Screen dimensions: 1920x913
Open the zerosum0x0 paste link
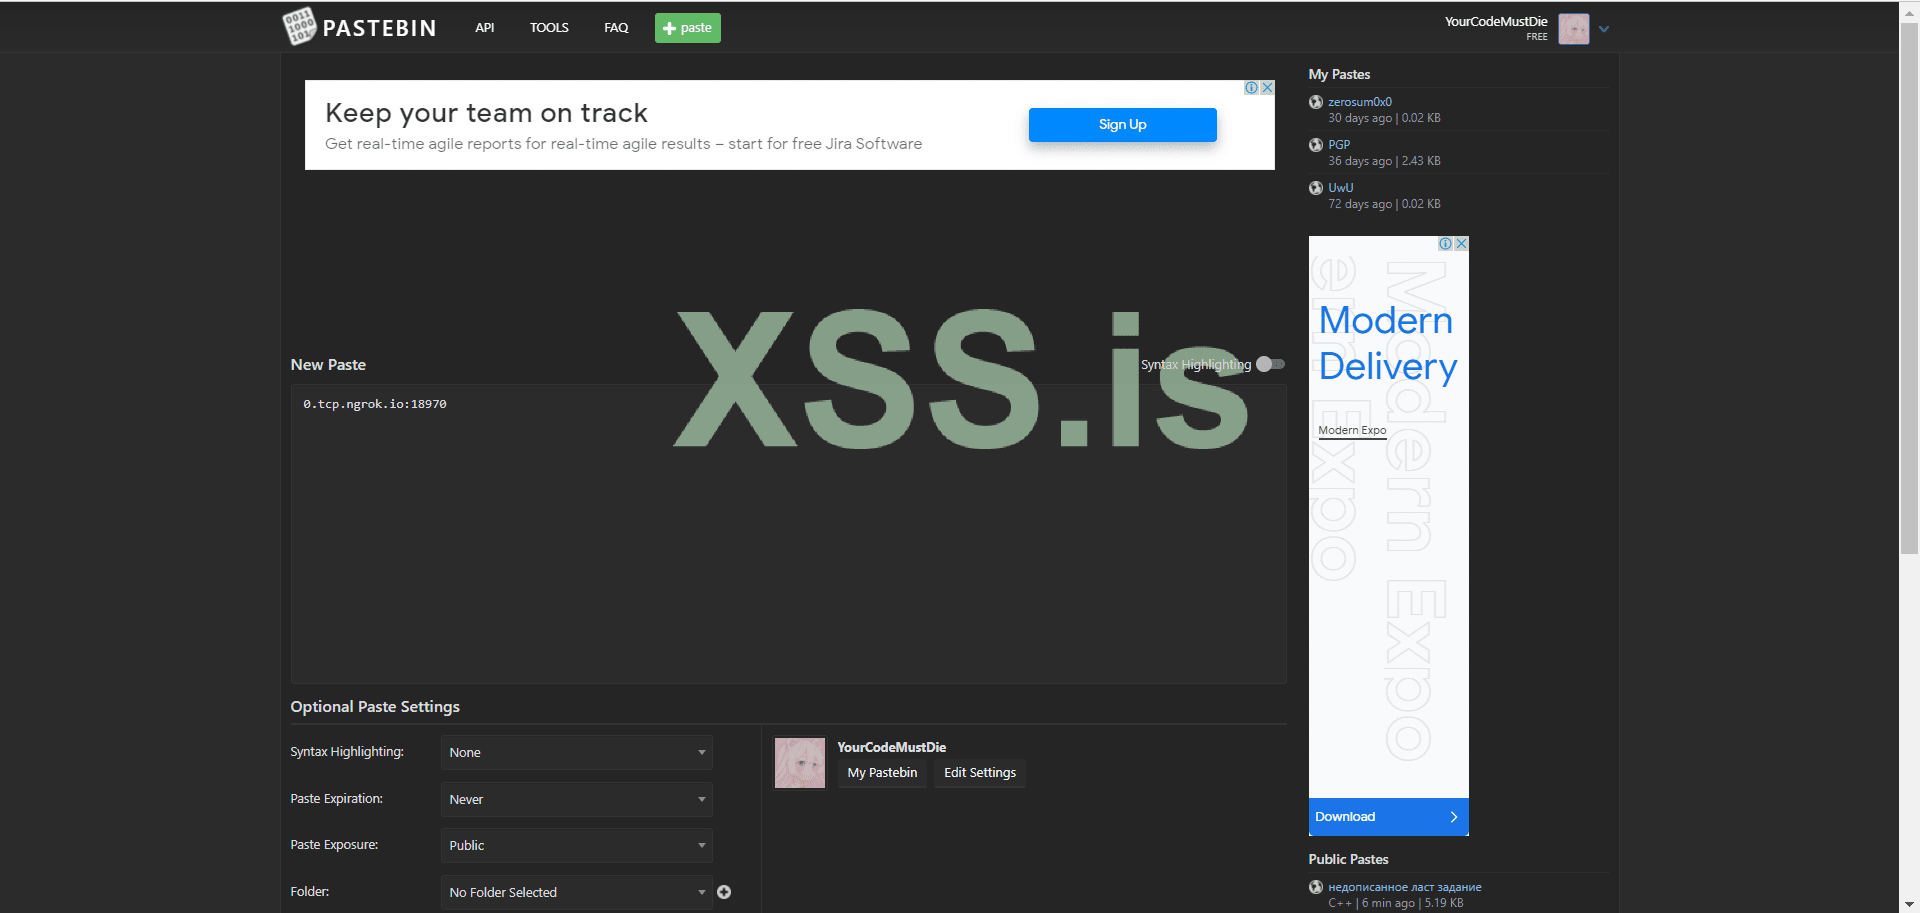pos(1360,102)
